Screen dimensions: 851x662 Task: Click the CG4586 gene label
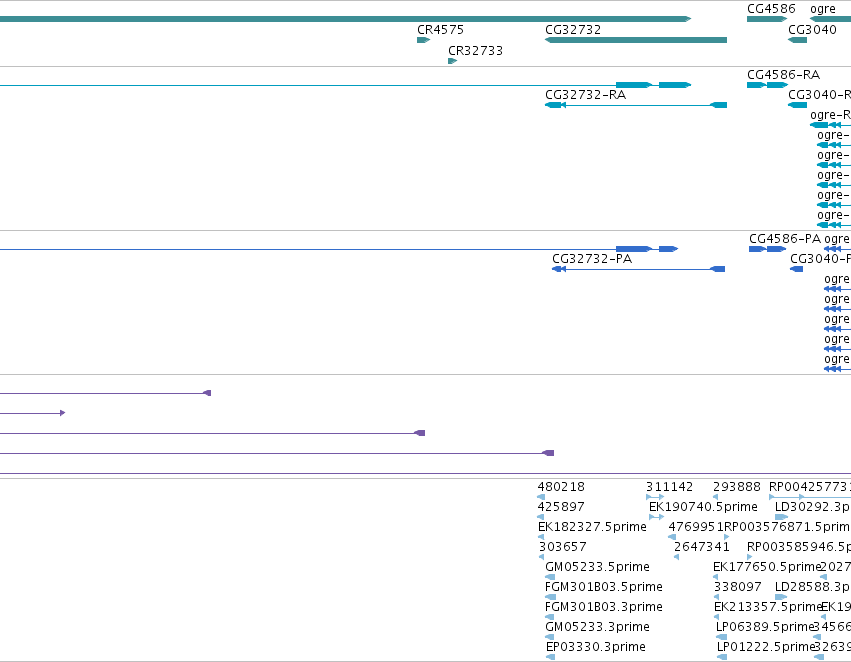tap(771, 9)
